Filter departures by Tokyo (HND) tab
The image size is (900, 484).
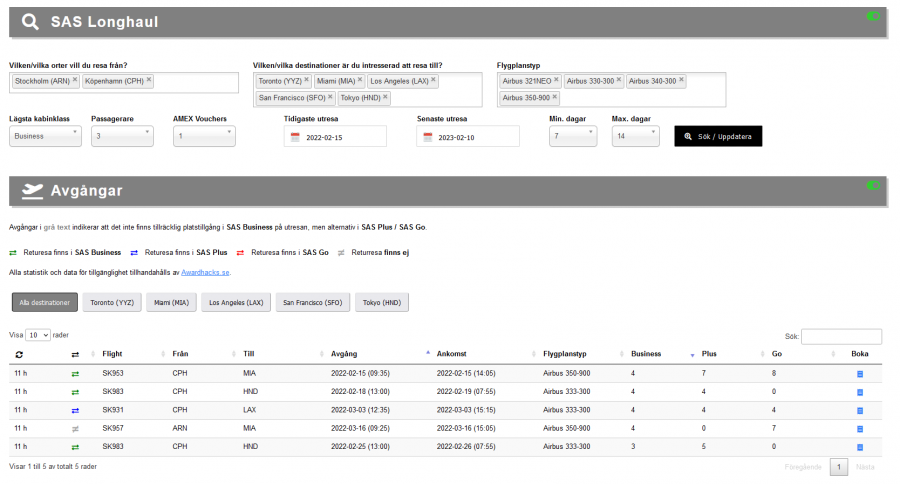(x=382, y=302)
